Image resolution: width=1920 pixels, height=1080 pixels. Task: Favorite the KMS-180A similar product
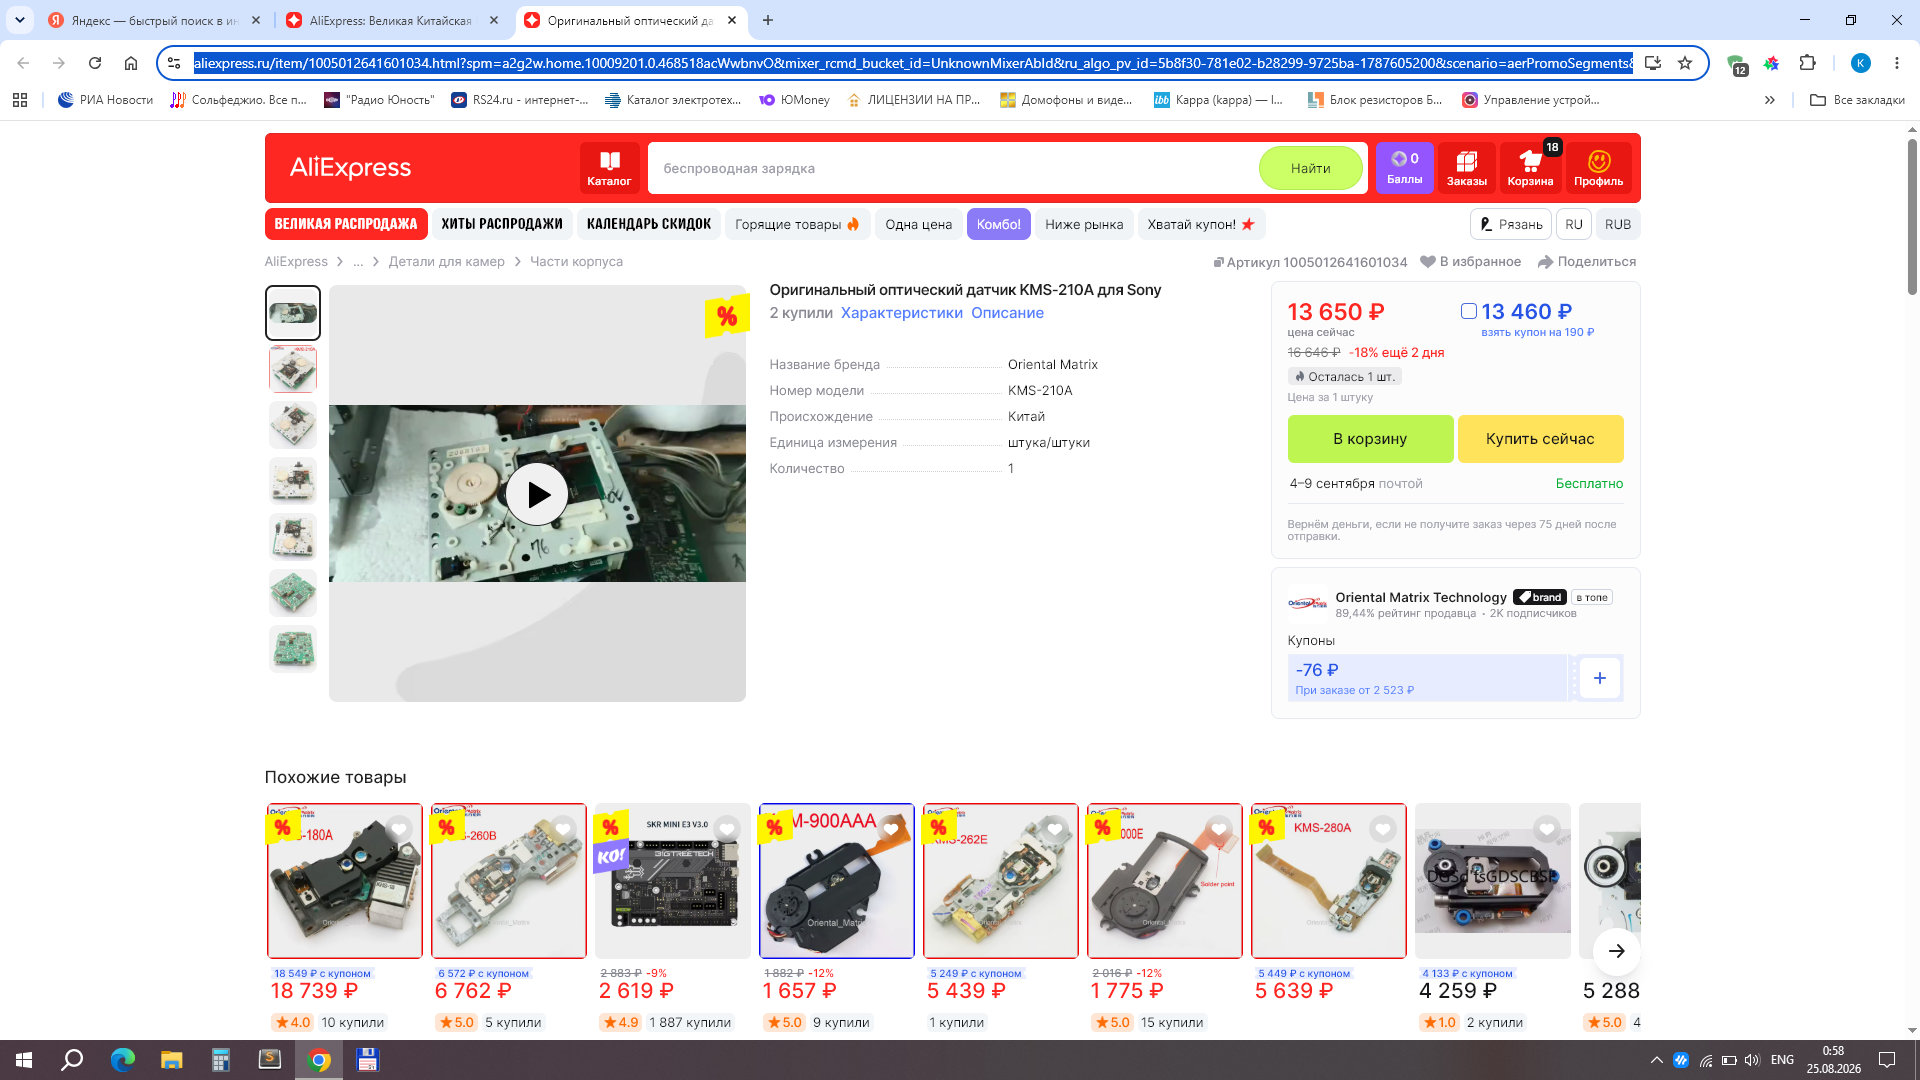click(x=399, y=829)
